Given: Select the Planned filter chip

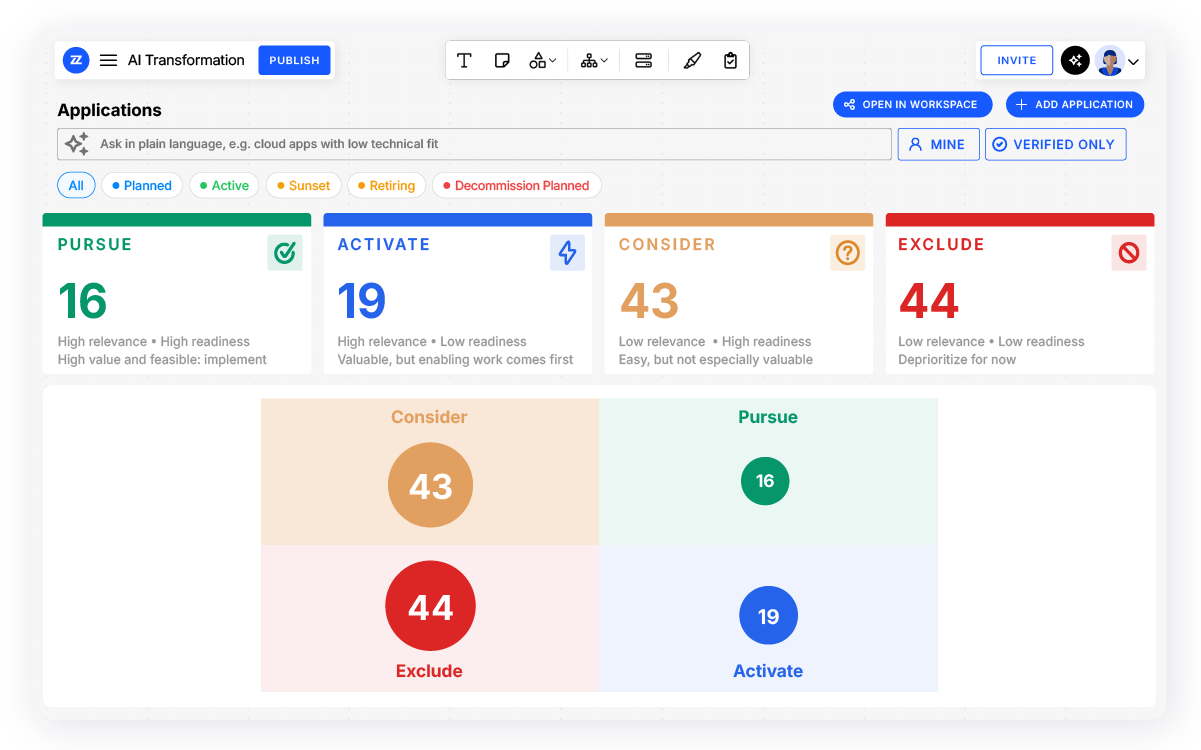Looking at the screenshot, I should click(141, 185).
